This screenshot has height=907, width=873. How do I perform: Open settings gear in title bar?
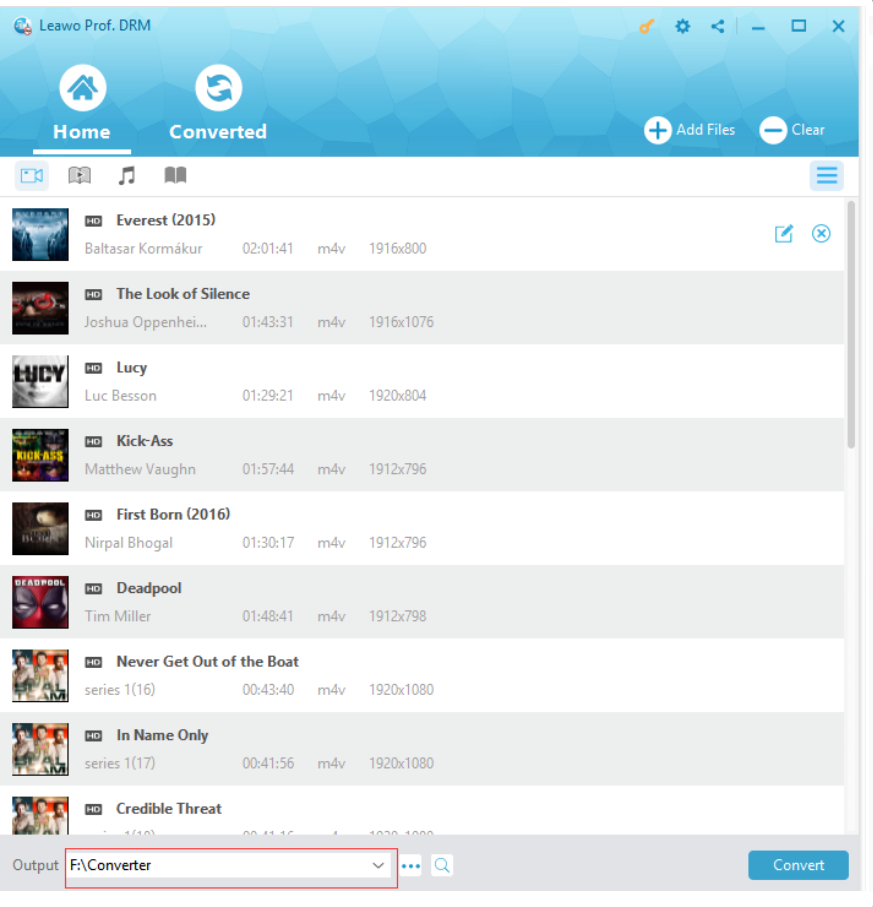click(x=683, y=26)
